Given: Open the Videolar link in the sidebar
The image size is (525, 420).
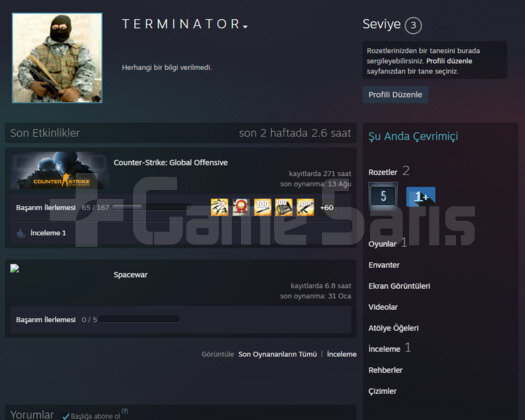Looking at the screenshot, I should point(383,307).
